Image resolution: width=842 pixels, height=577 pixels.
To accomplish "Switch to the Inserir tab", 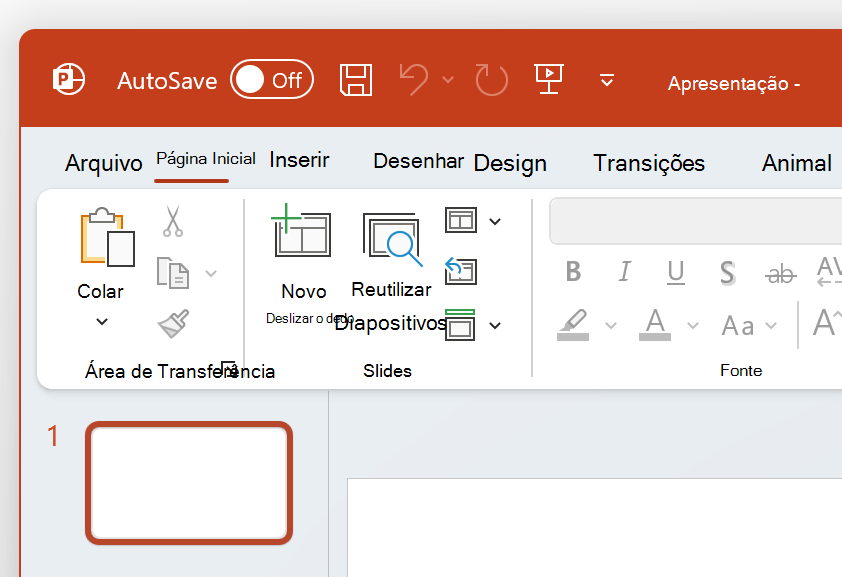I will click(299, 160).
